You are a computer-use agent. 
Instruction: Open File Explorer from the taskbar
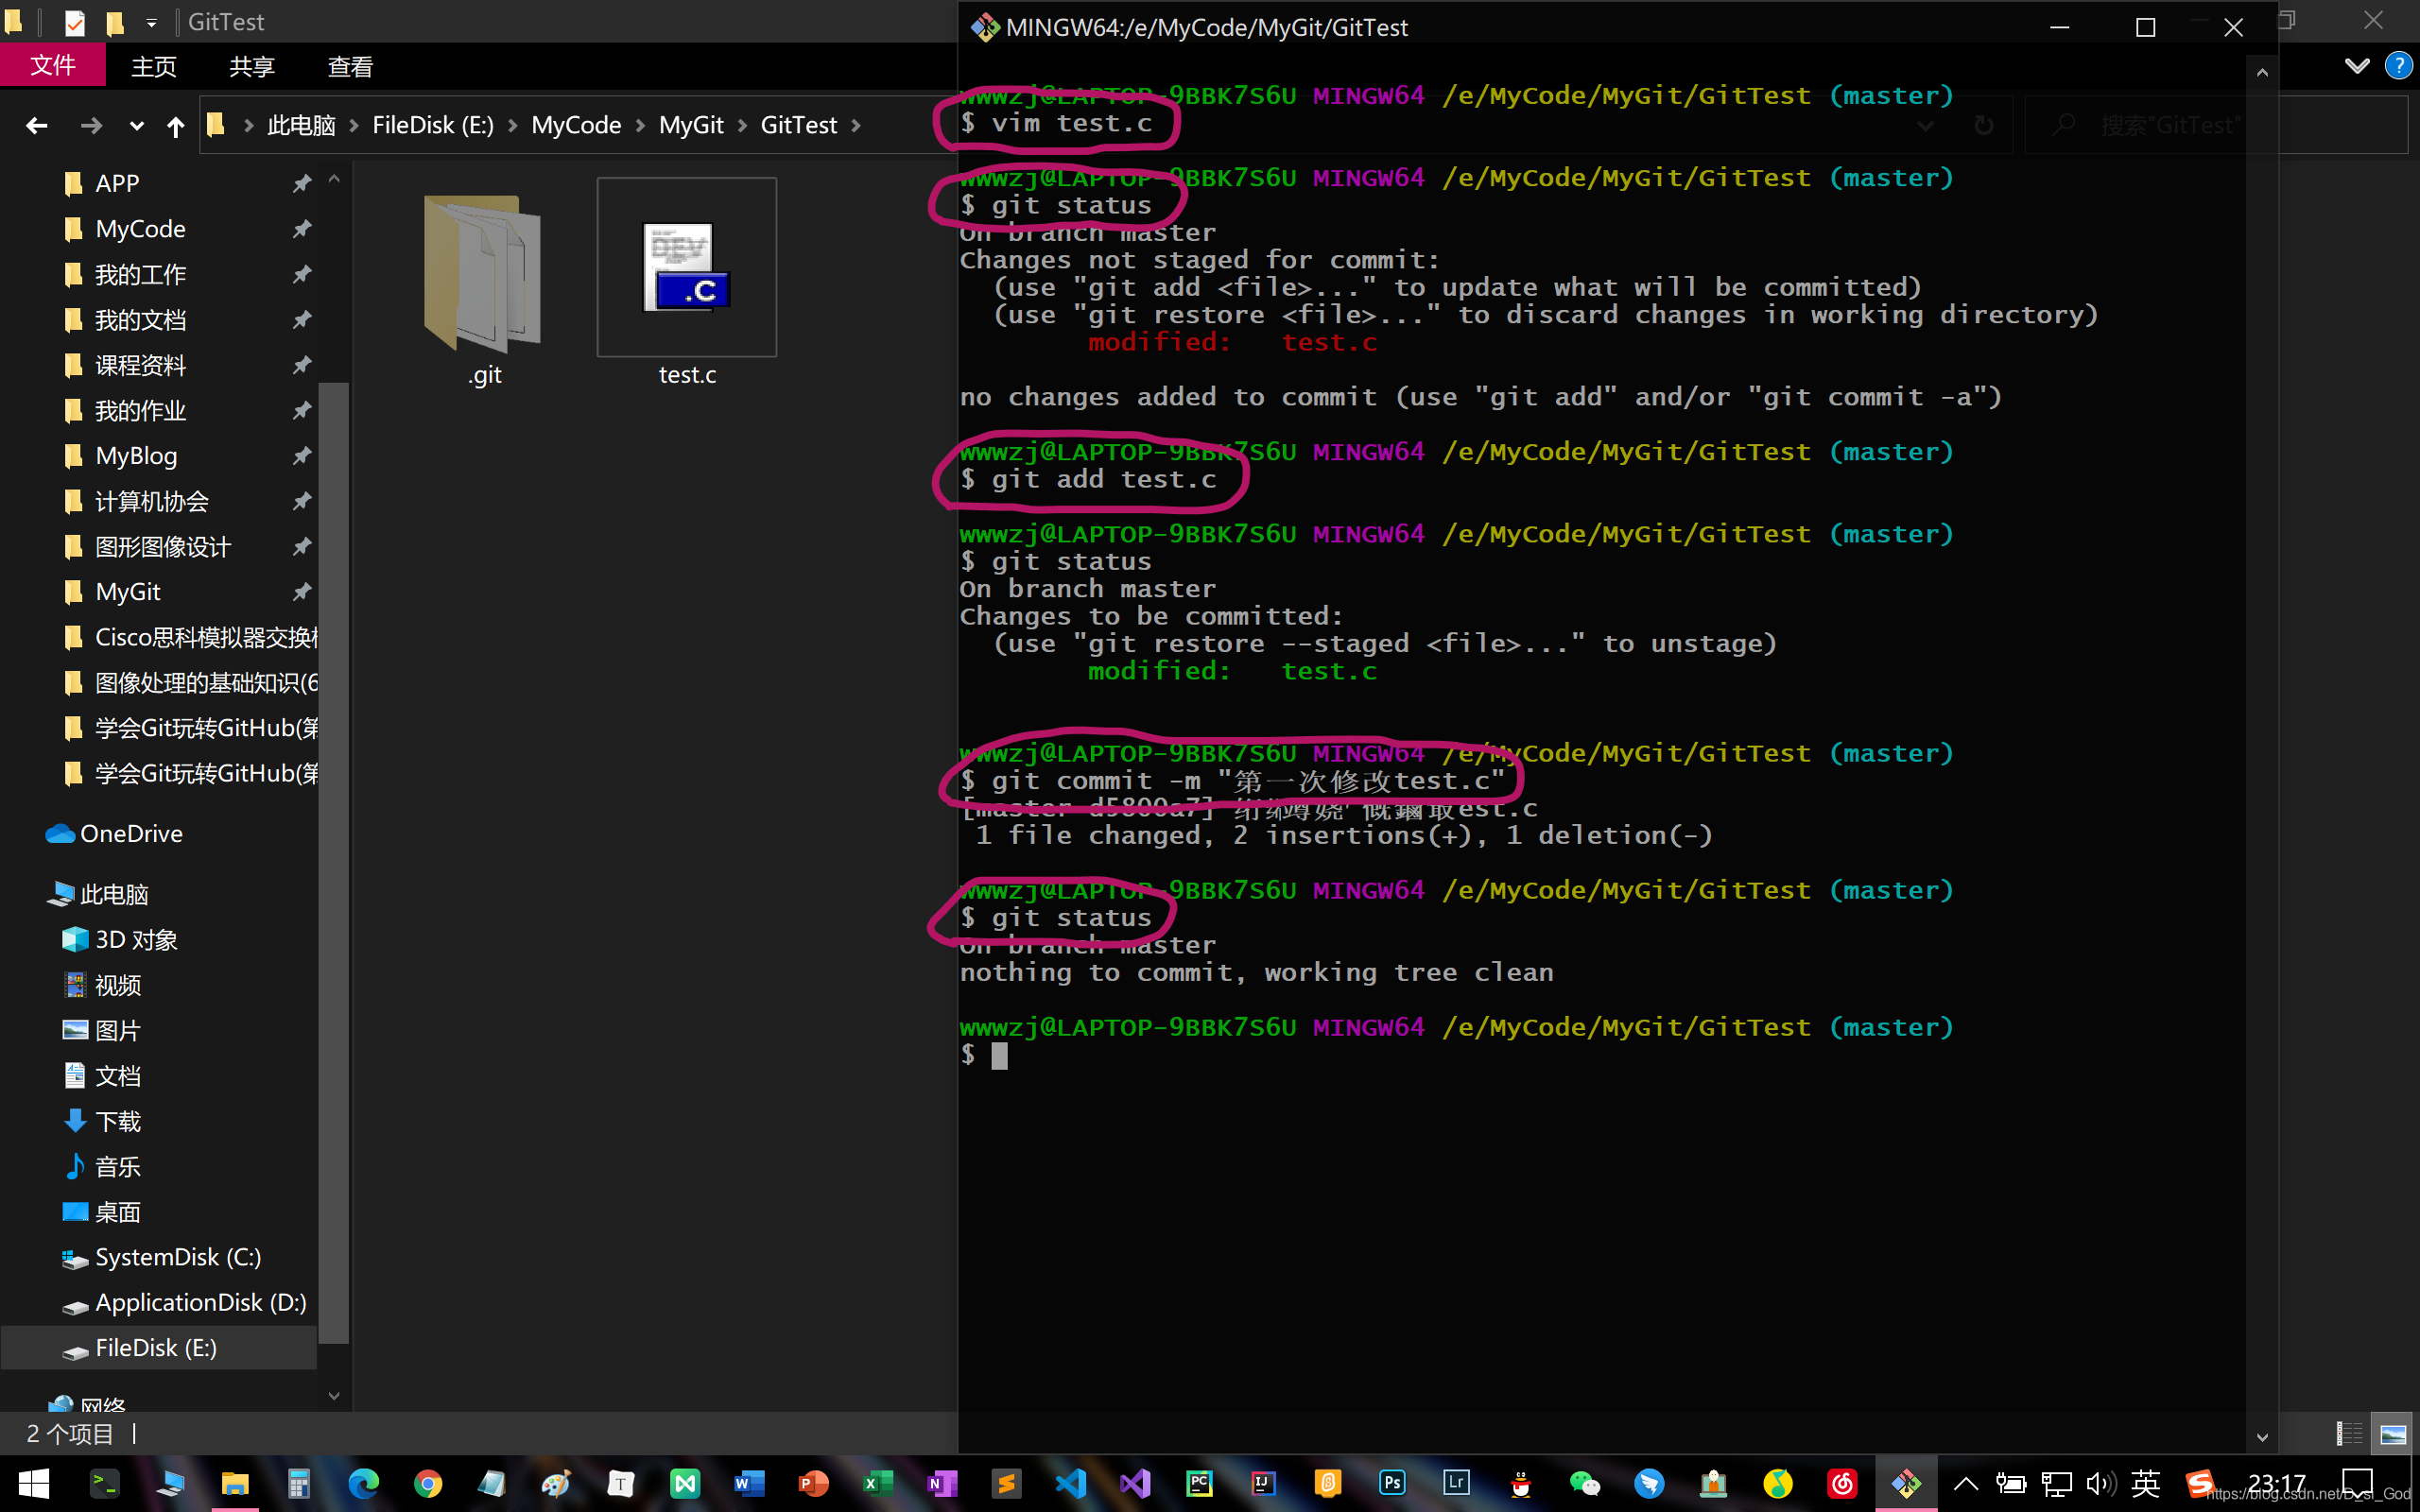(235, 1483)
